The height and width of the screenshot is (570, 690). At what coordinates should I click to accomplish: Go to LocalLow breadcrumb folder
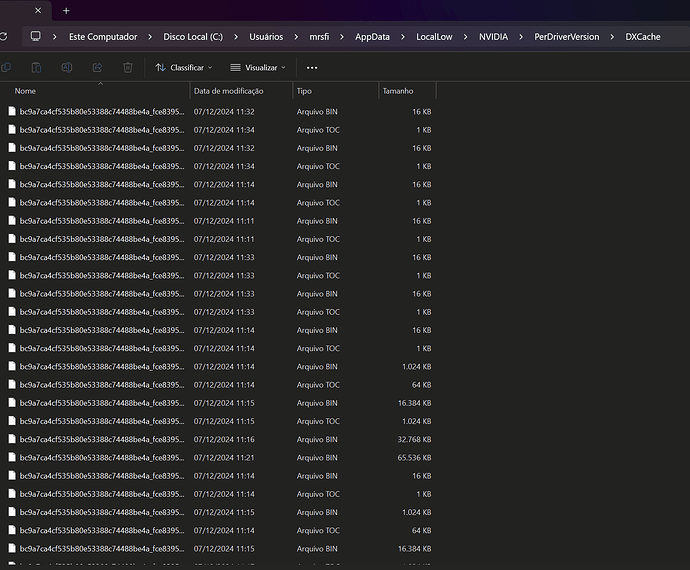pyautogui.click(x=434, y=37)
